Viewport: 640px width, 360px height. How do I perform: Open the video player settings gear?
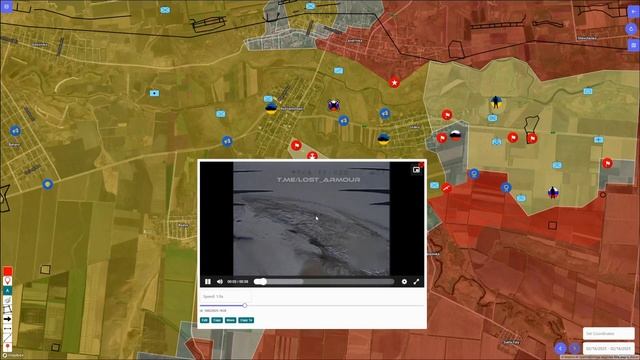tap(404, 281)
